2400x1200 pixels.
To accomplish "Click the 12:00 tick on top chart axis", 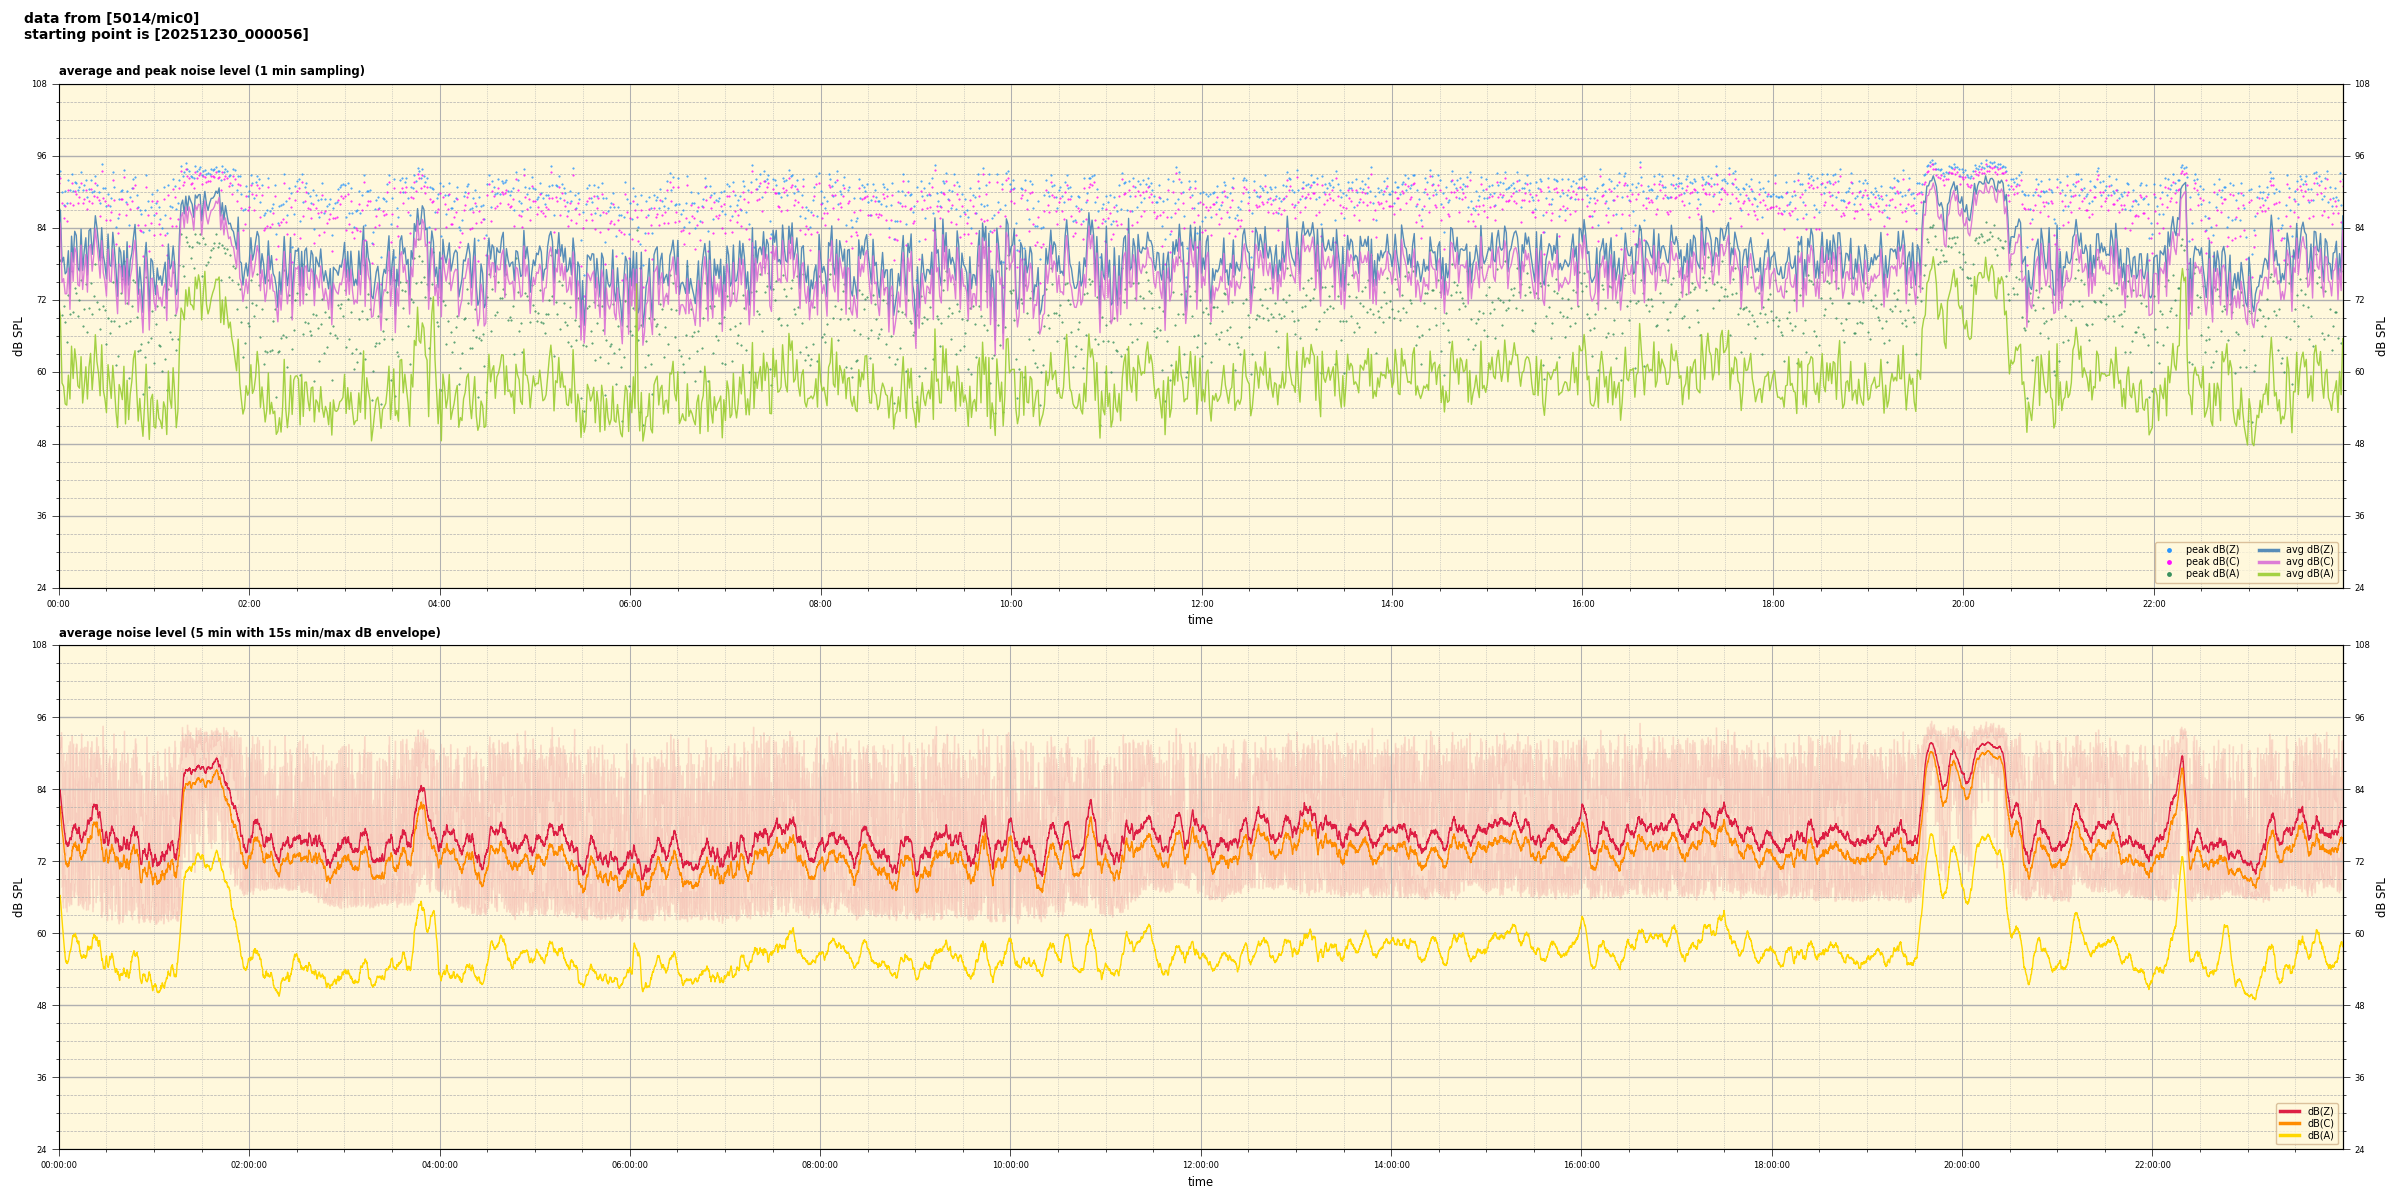I will pos(1201,604).
